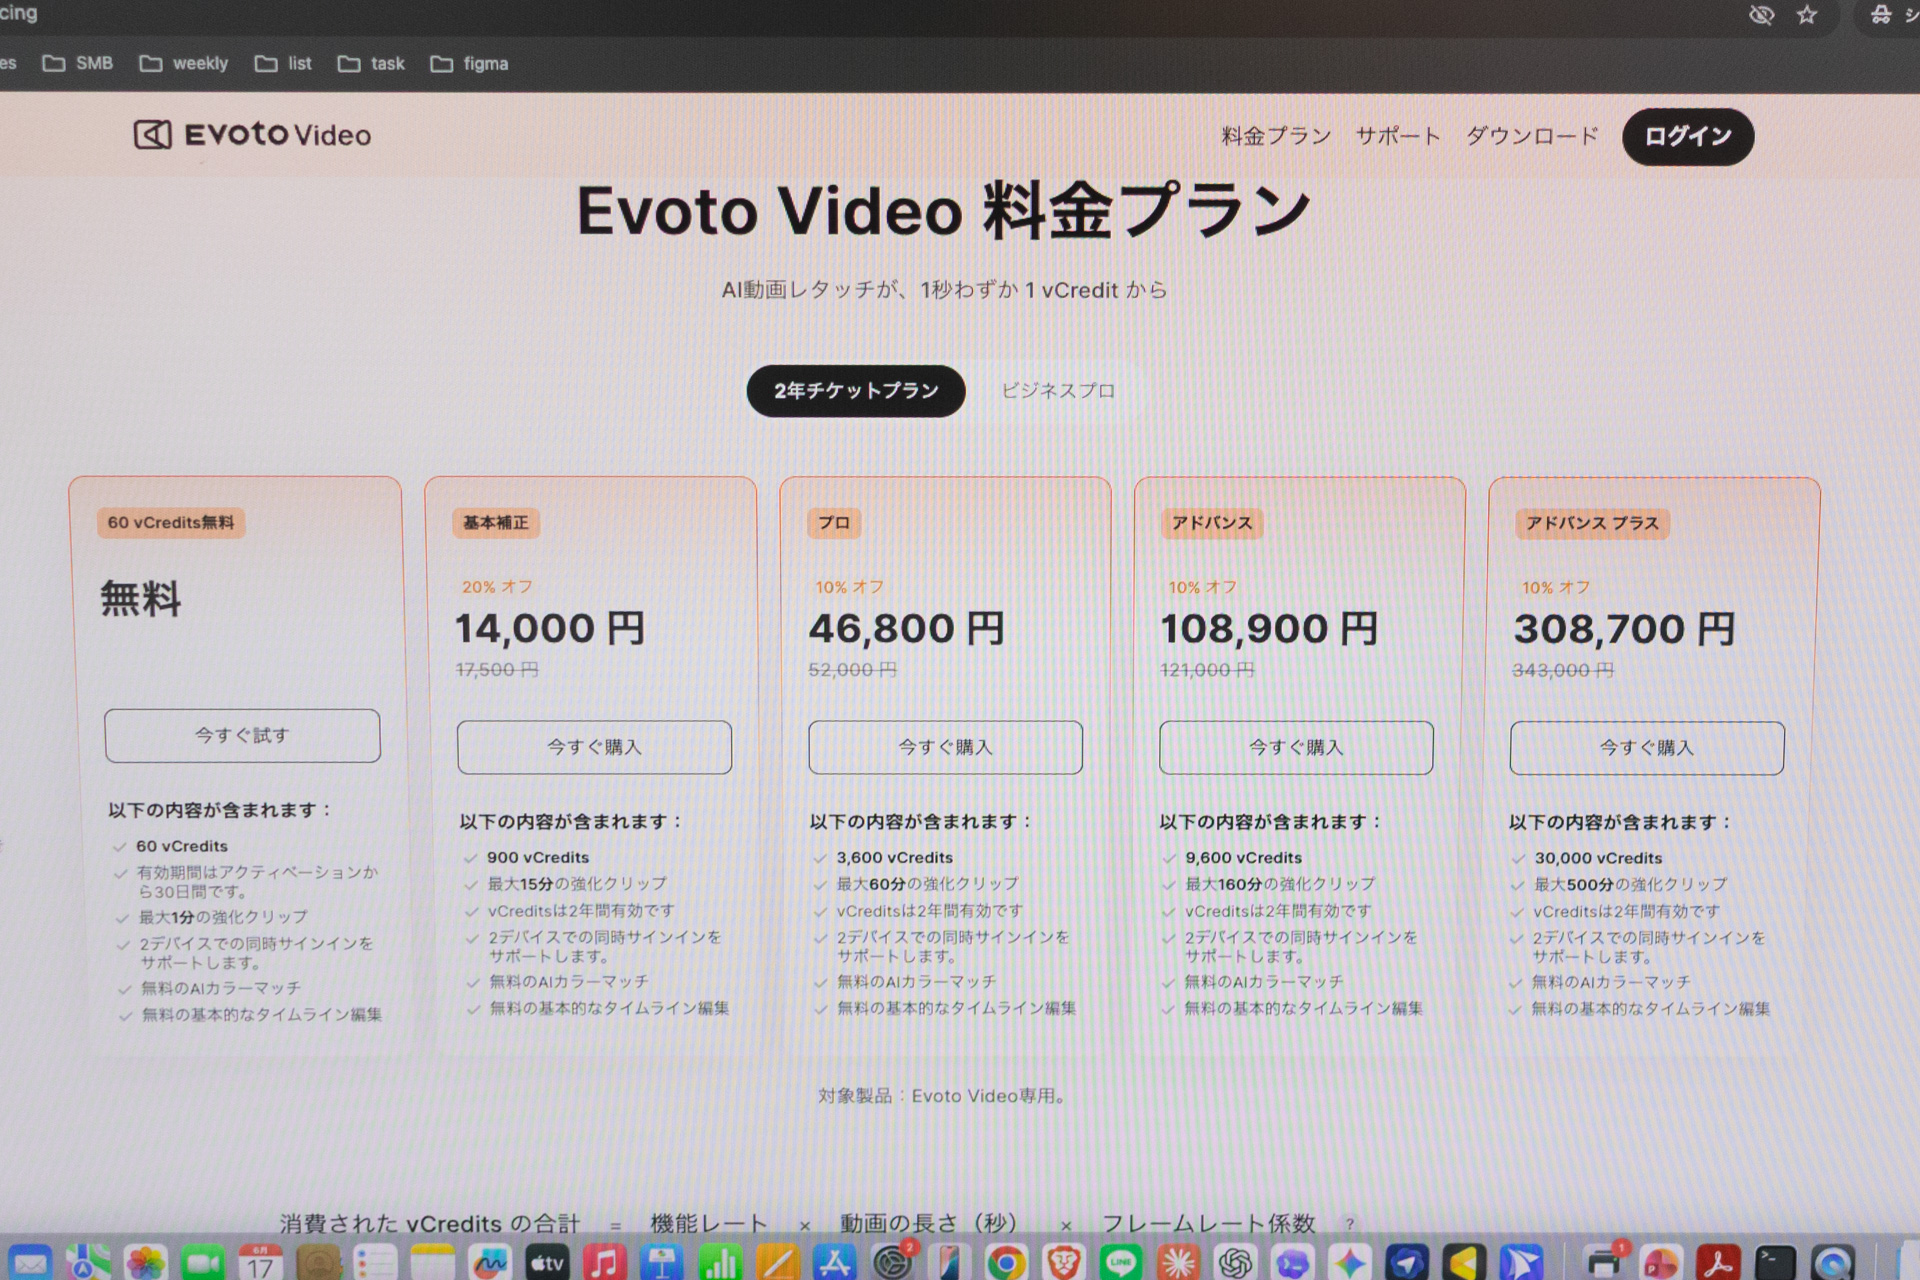Click 今すぐ購入 for the 14,000 円 plan

(594, 747)
